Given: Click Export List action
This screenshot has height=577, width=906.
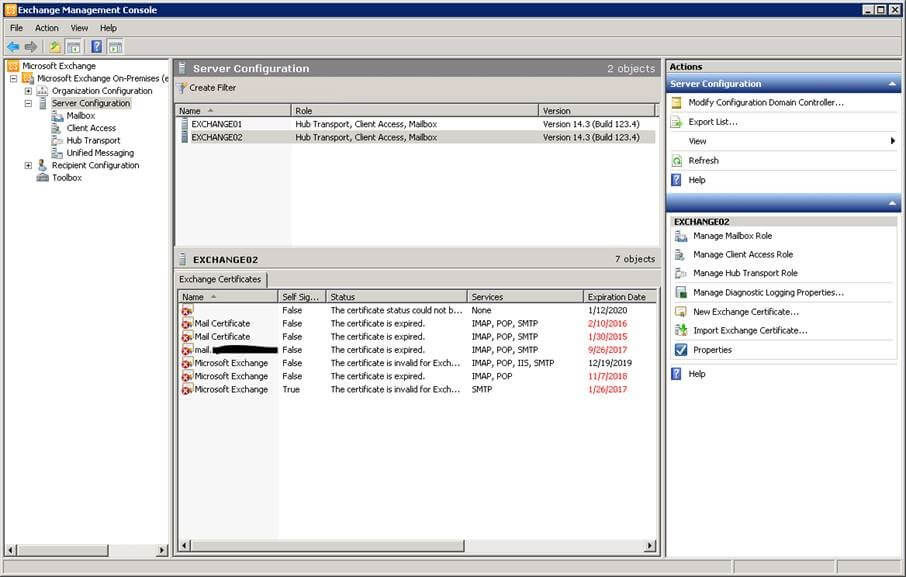Looking at the screenshot, I should coord(713,122).
